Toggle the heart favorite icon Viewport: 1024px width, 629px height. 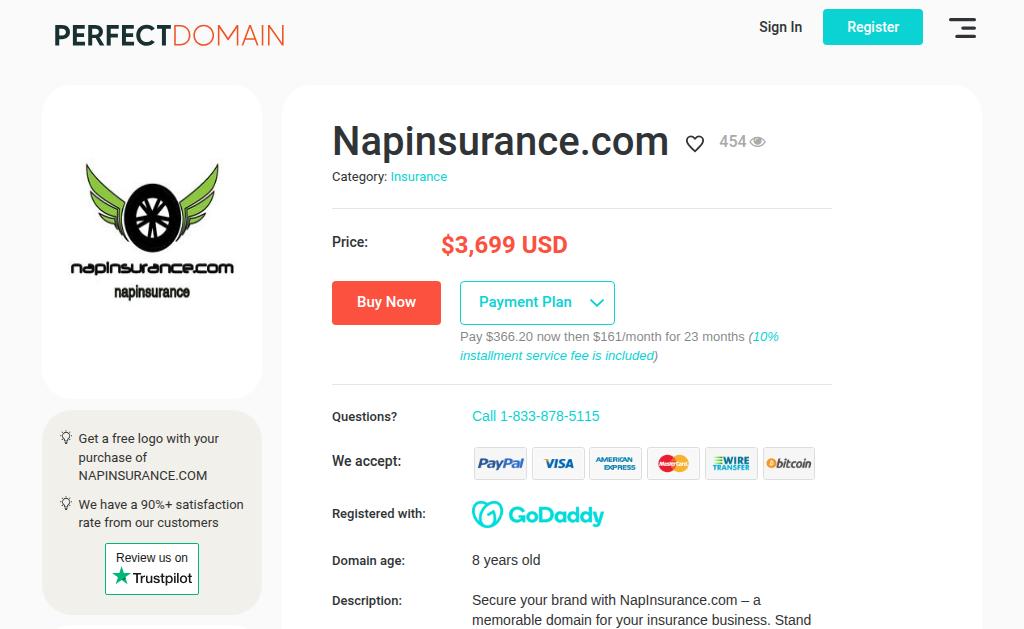coord(695,143)
